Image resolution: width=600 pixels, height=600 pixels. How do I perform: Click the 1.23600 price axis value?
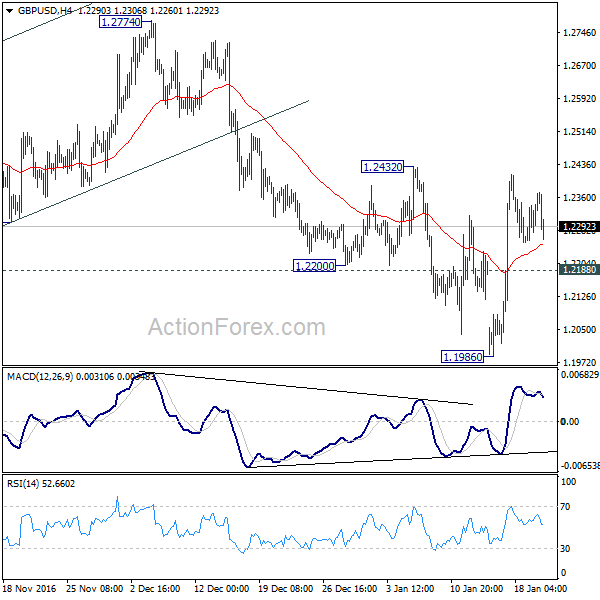(x=579, y=197)
